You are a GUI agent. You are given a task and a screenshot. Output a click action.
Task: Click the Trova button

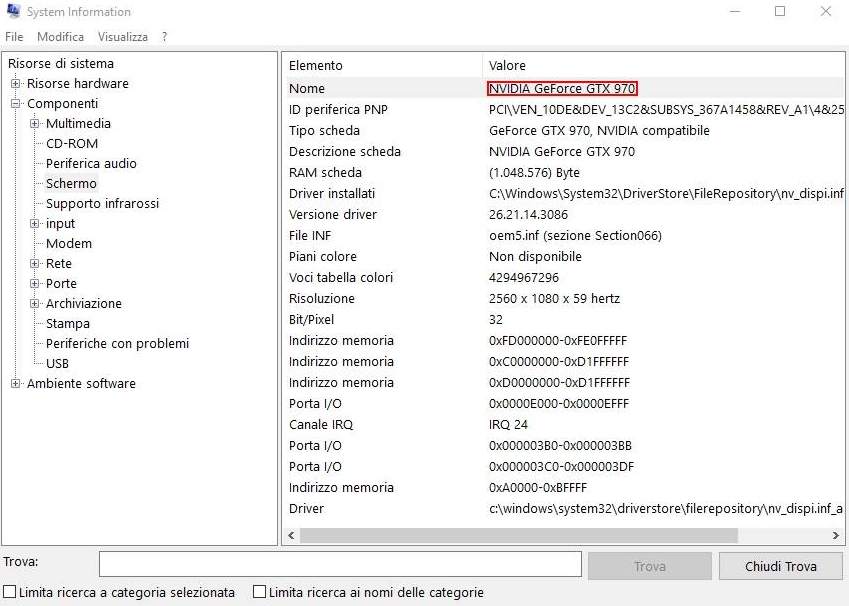pyautogui.click(x=649, y=566)
